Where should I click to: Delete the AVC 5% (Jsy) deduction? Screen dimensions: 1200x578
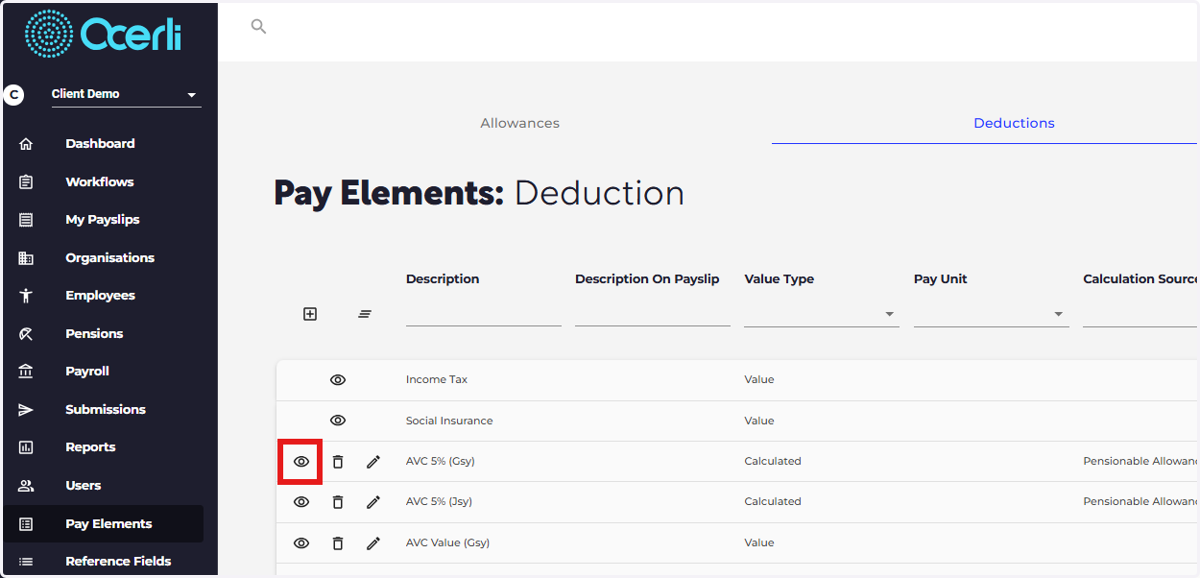click(338, 502)
